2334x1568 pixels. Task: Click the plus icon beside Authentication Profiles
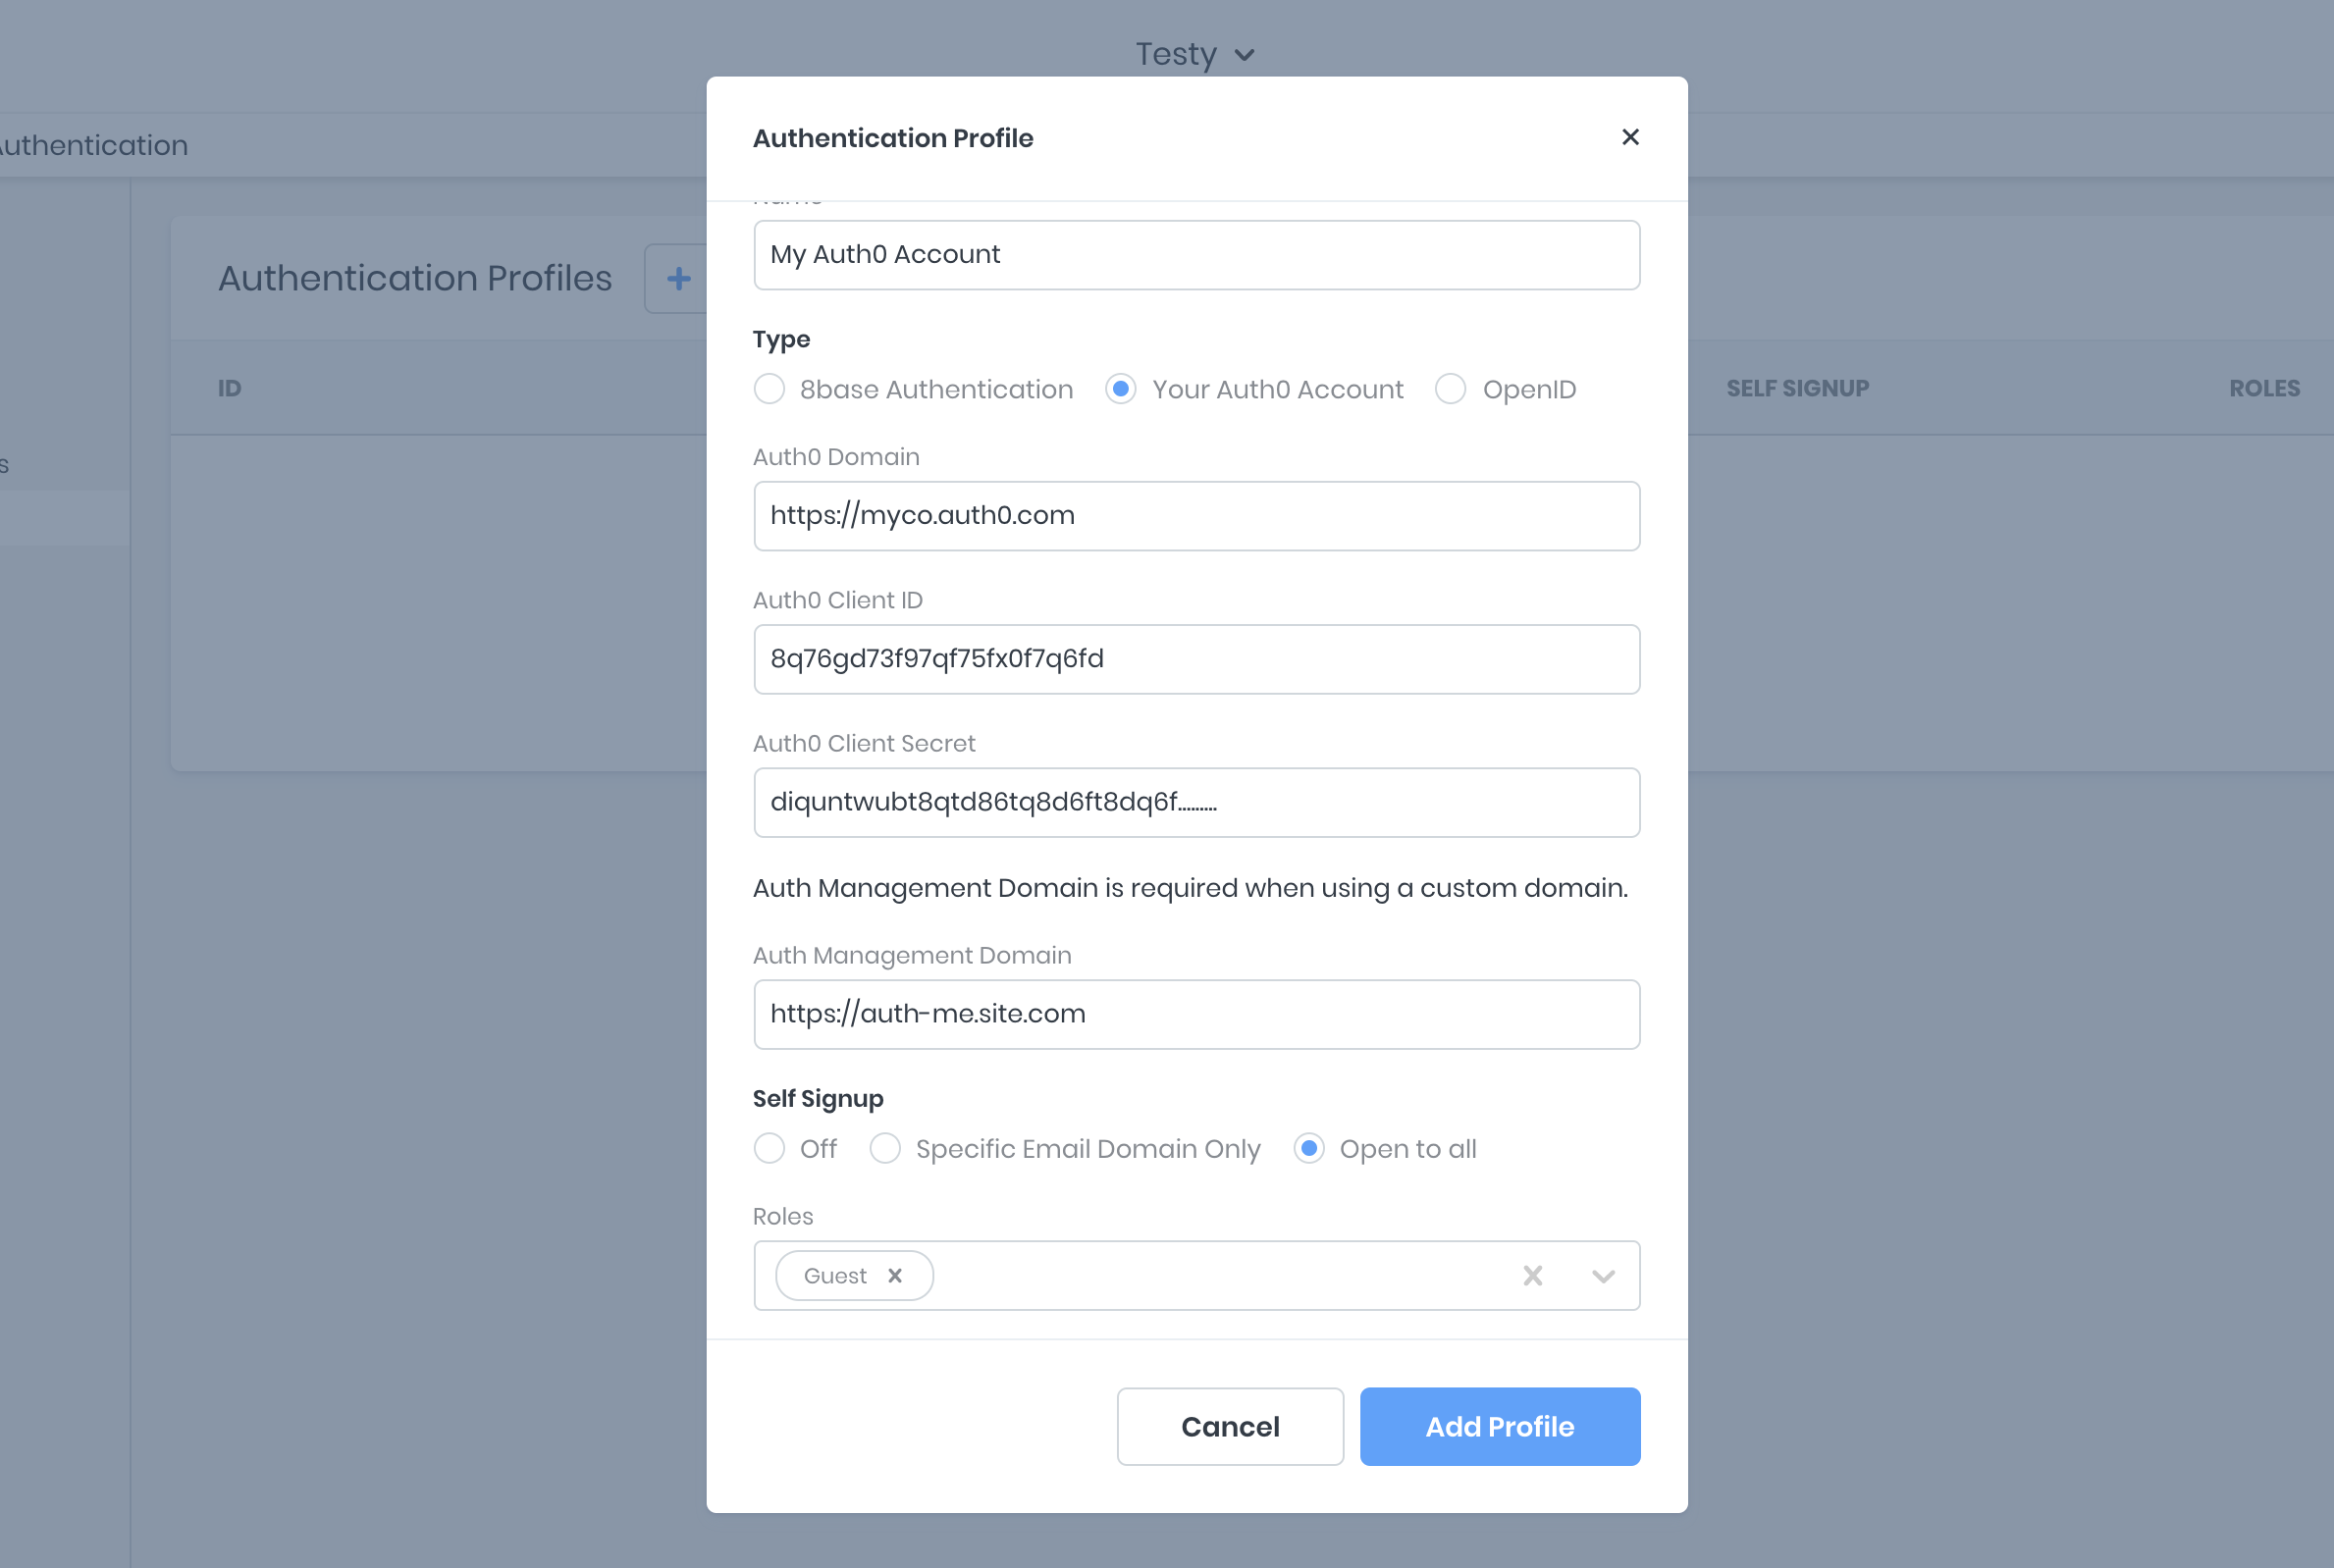(679, 279)
